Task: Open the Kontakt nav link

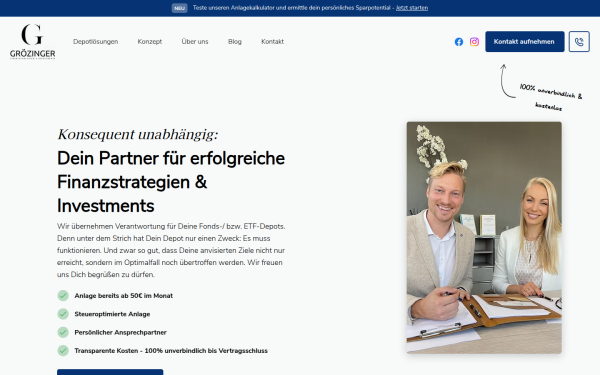Action: tap(272, 41)
